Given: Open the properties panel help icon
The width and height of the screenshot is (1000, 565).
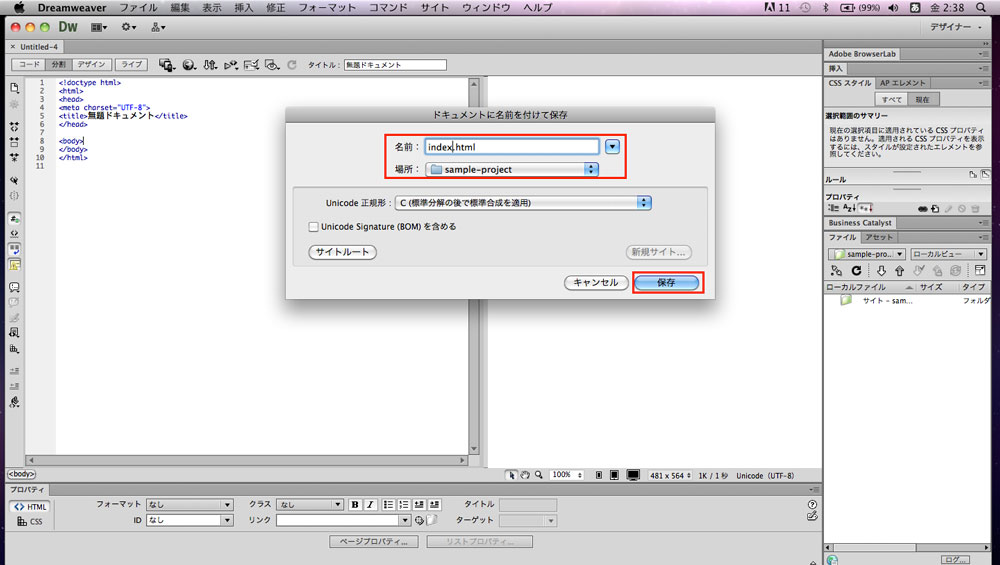Looking at the screenshot, I should (812, 504).
